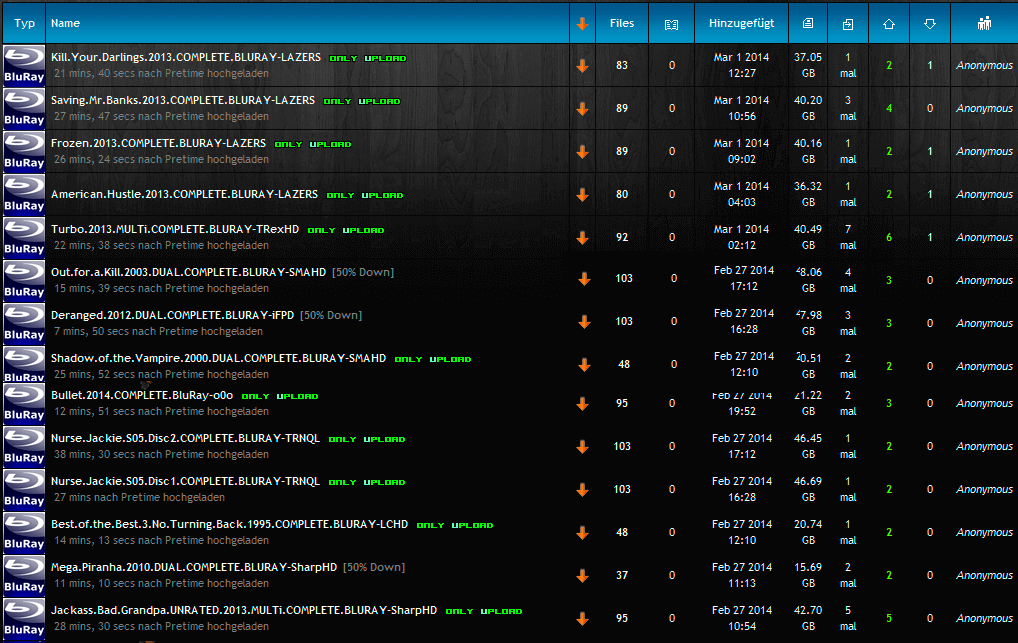
Task: Download Bullet.2014 torrent via orange arrow
Action: tap(582, 403)
